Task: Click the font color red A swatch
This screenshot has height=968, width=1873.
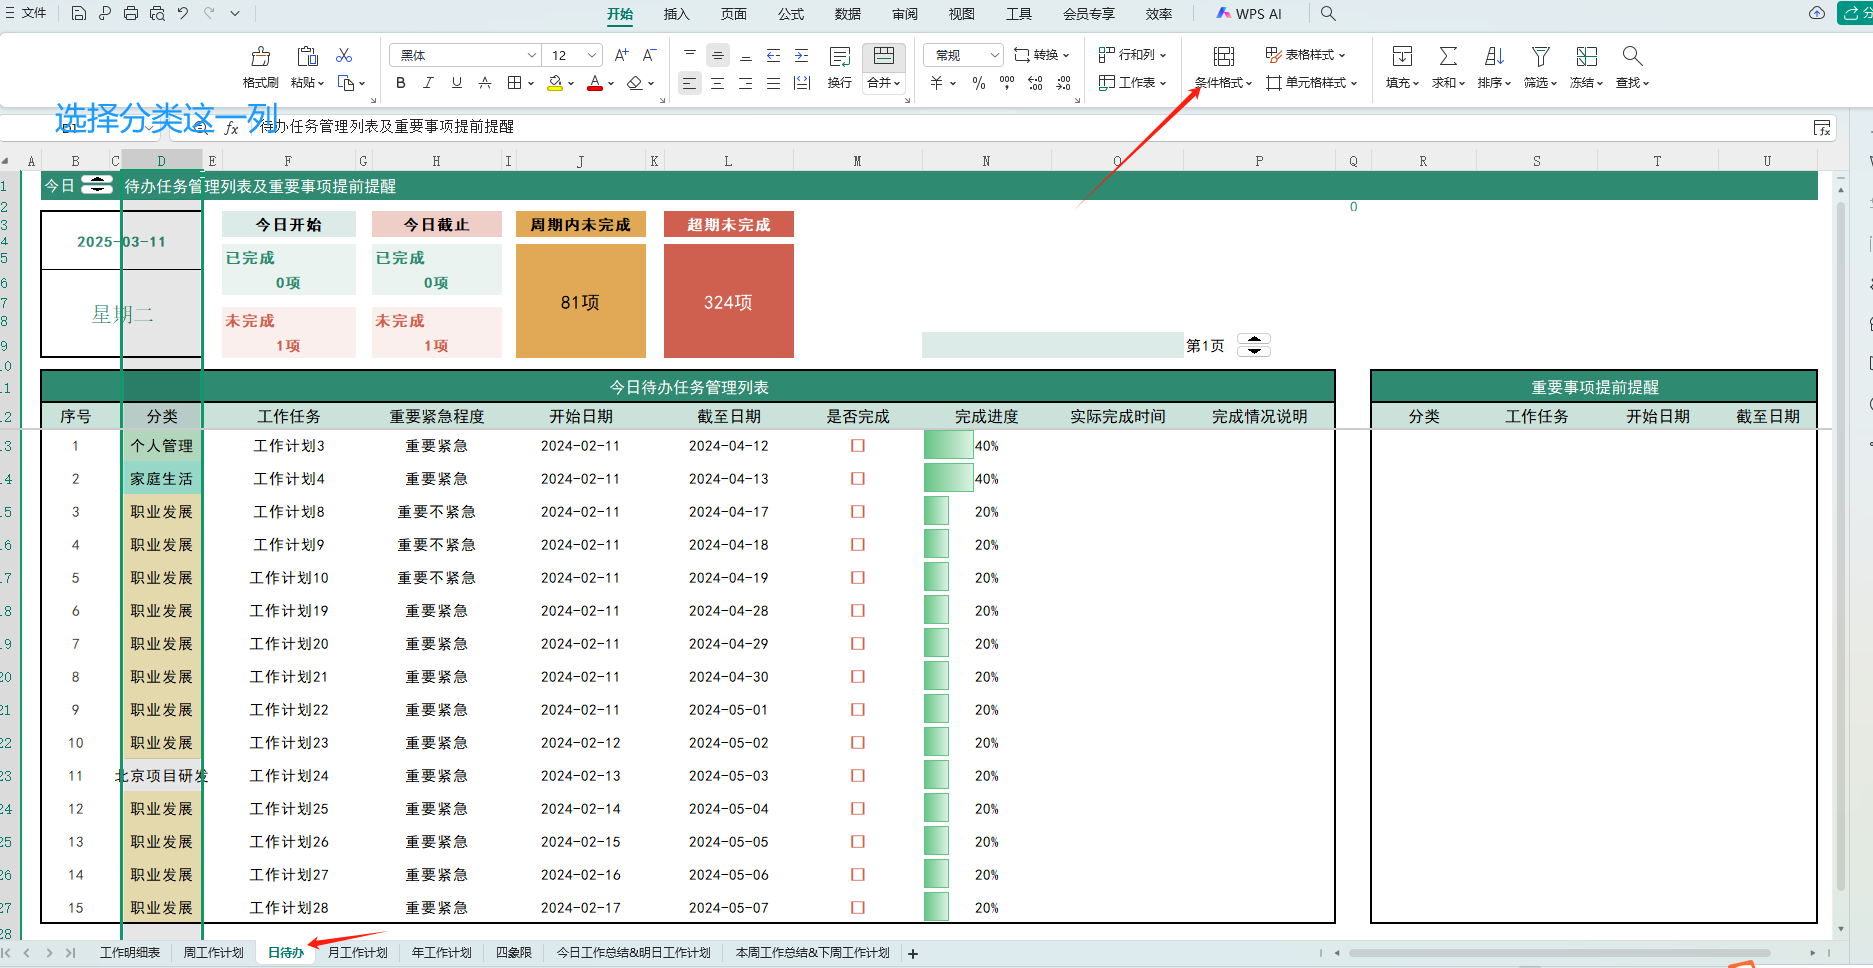Action: pos(595,83)
